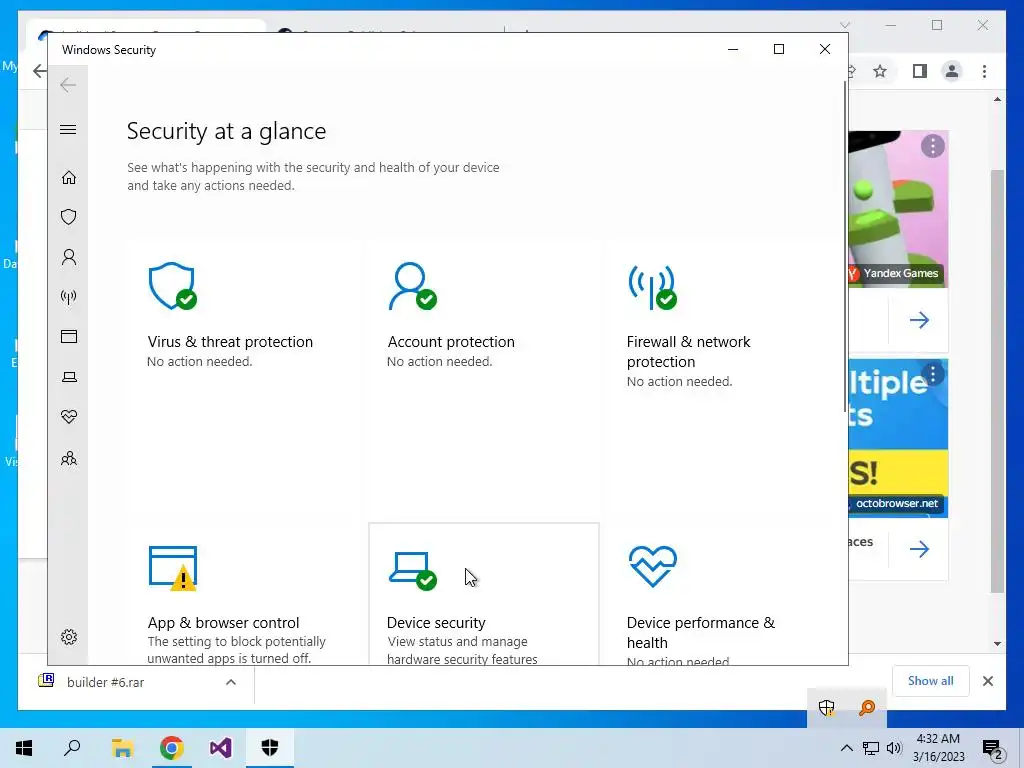Viewport: 1024px width, 768px height.
Task: Open notification center icon
Action: point(992,749)
